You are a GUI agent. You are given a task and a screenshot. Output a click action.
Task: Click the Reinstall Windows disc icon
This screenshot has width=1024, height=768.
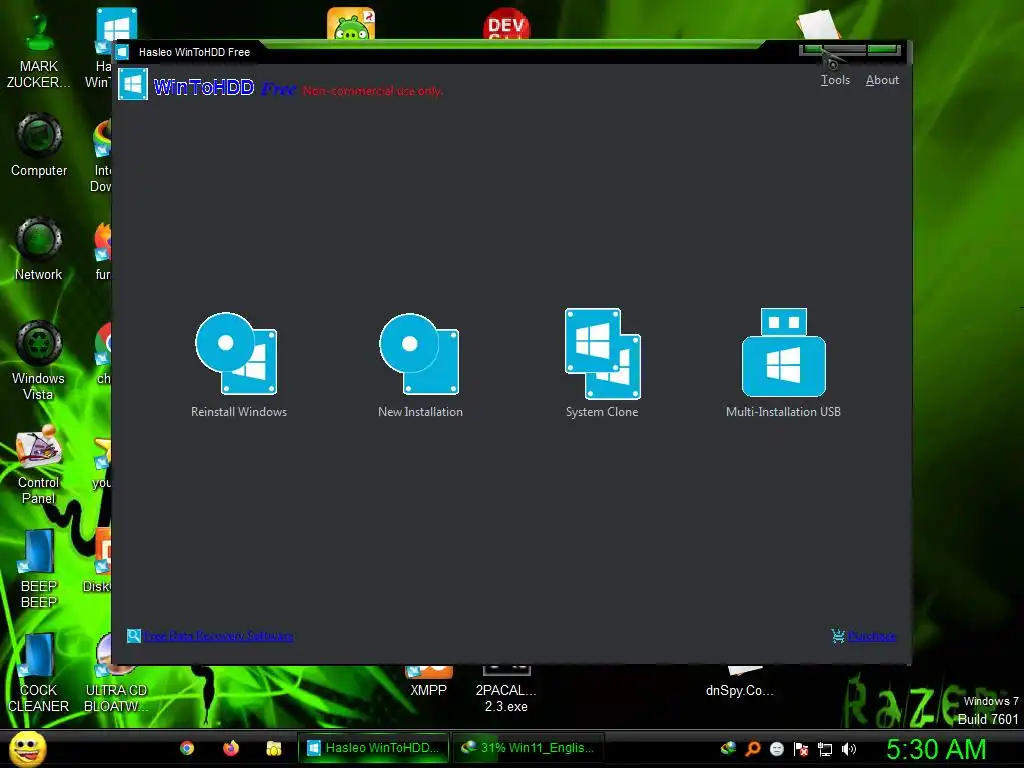pyautogui.click(x=236, y=353)
